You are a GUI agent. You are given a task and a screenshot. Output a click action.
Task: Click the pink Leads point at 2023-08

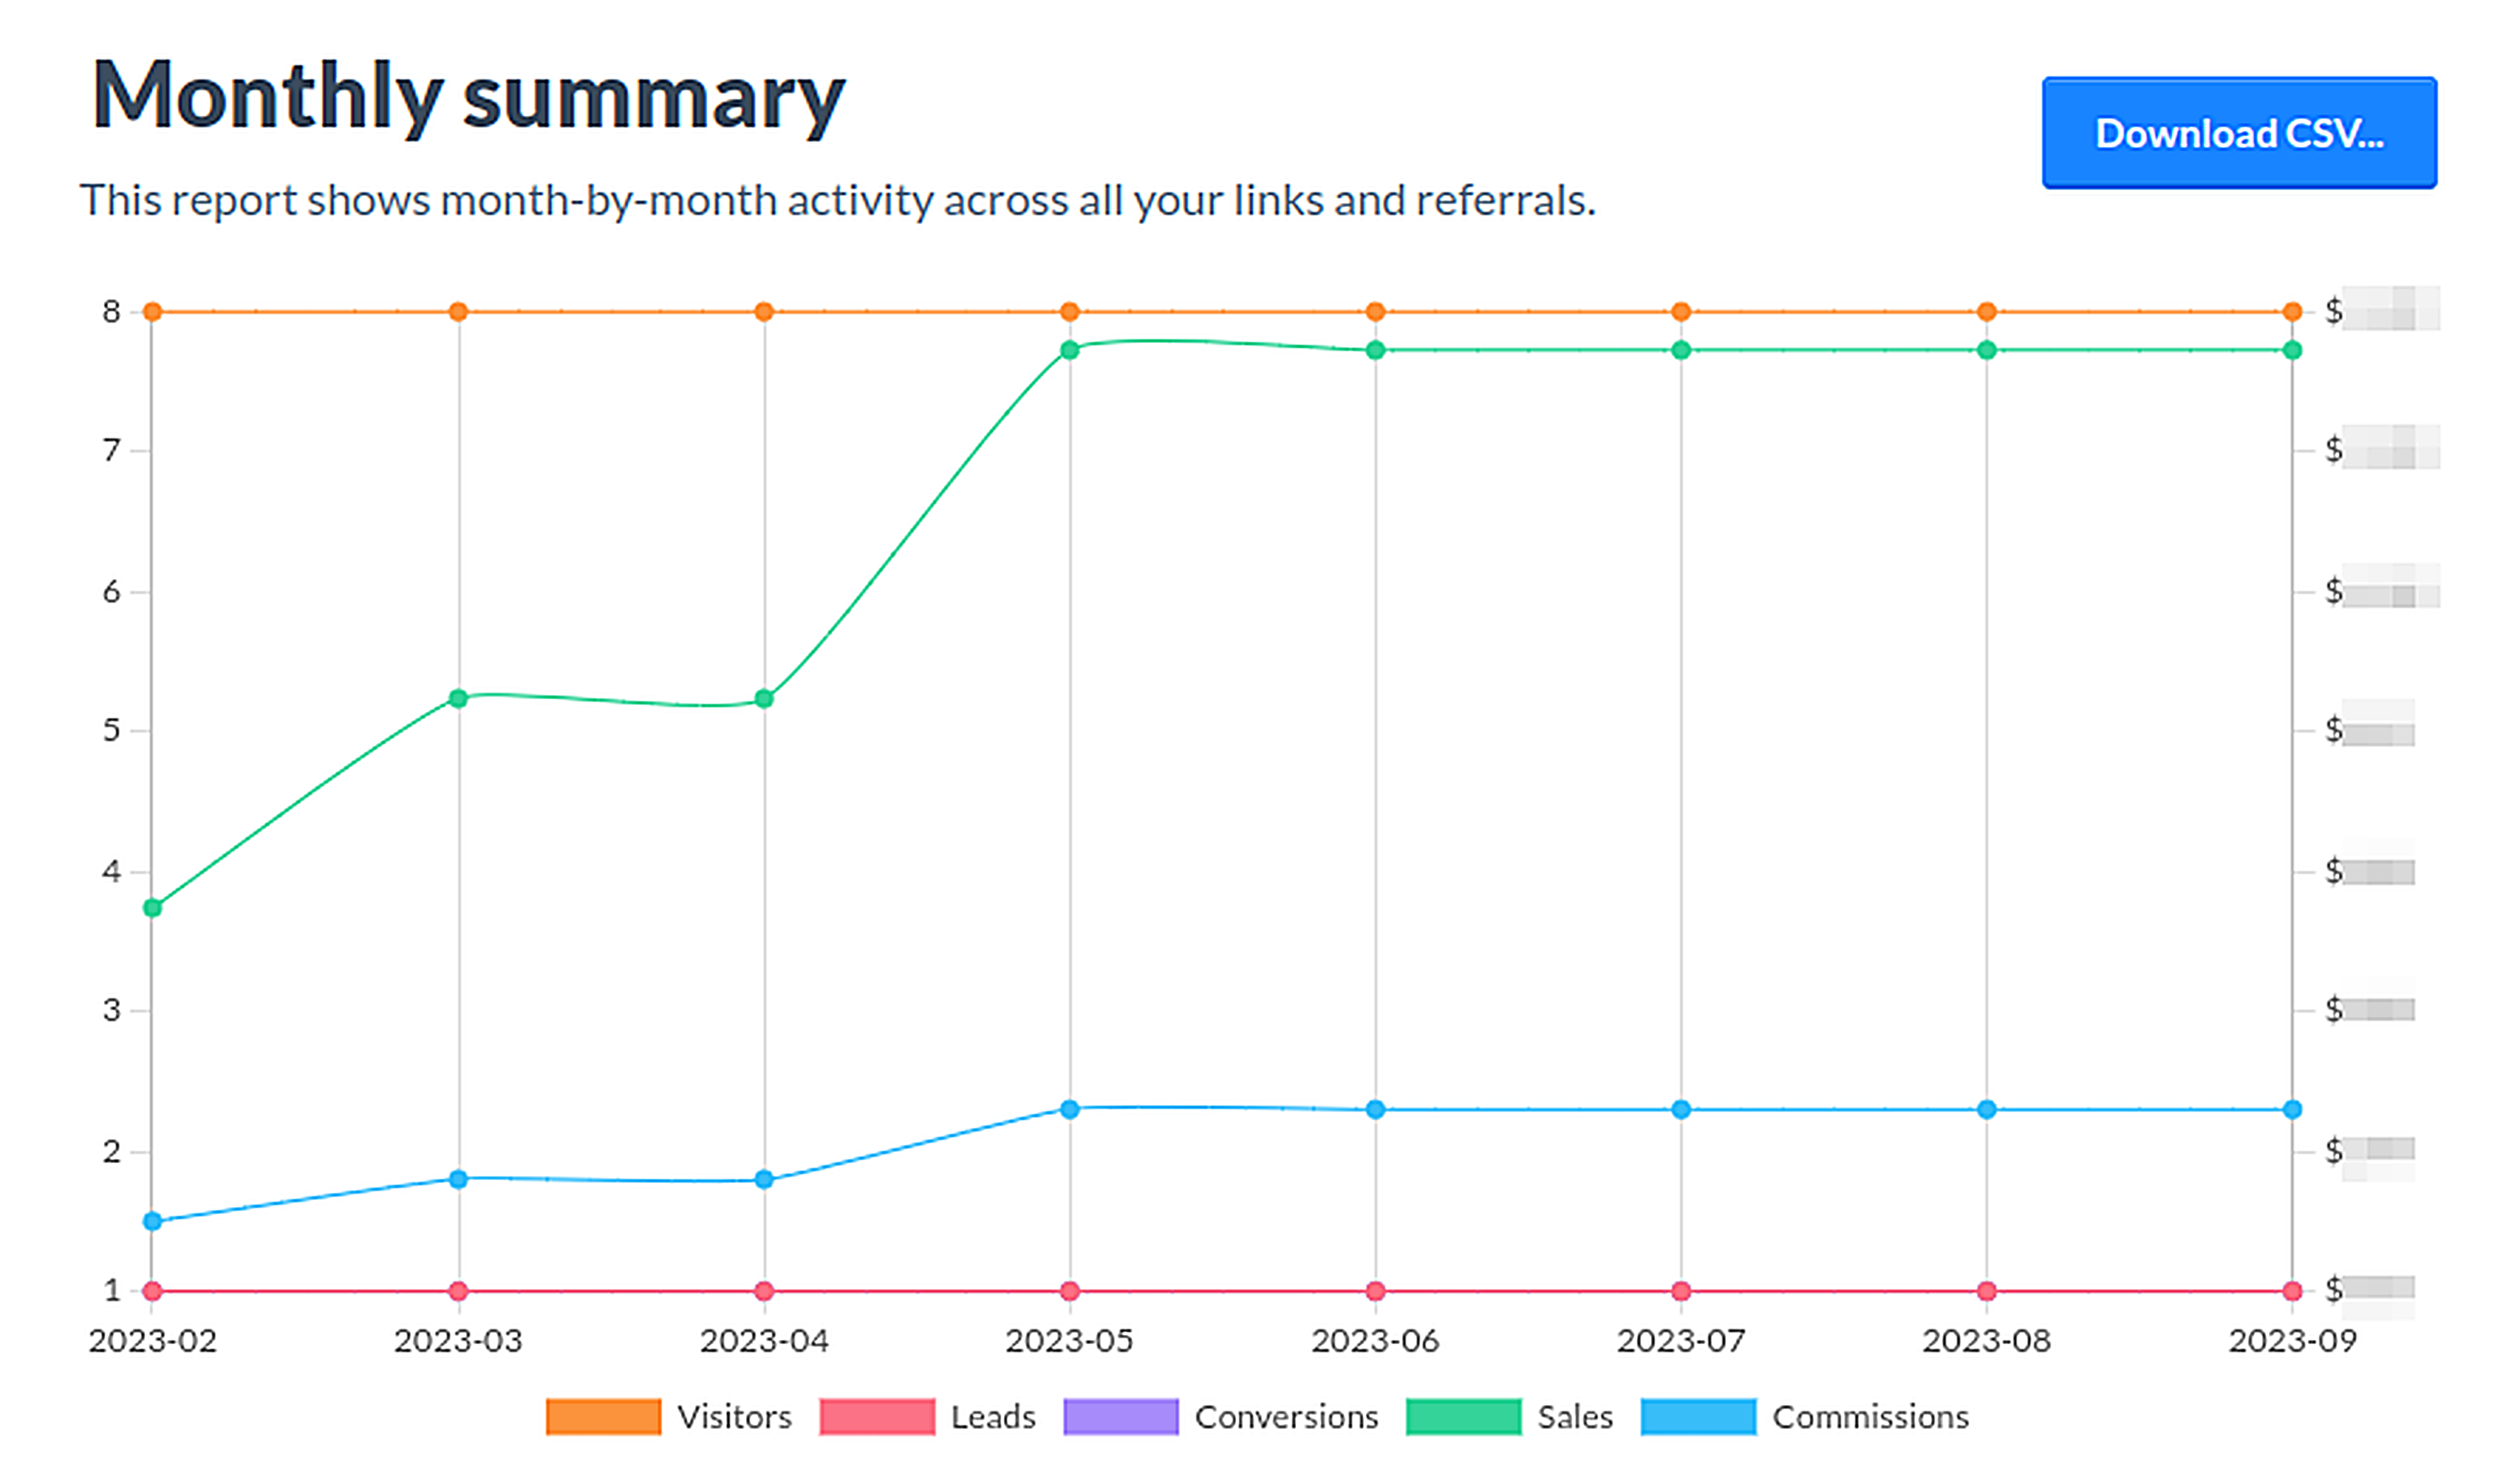click(1987, 1291)
